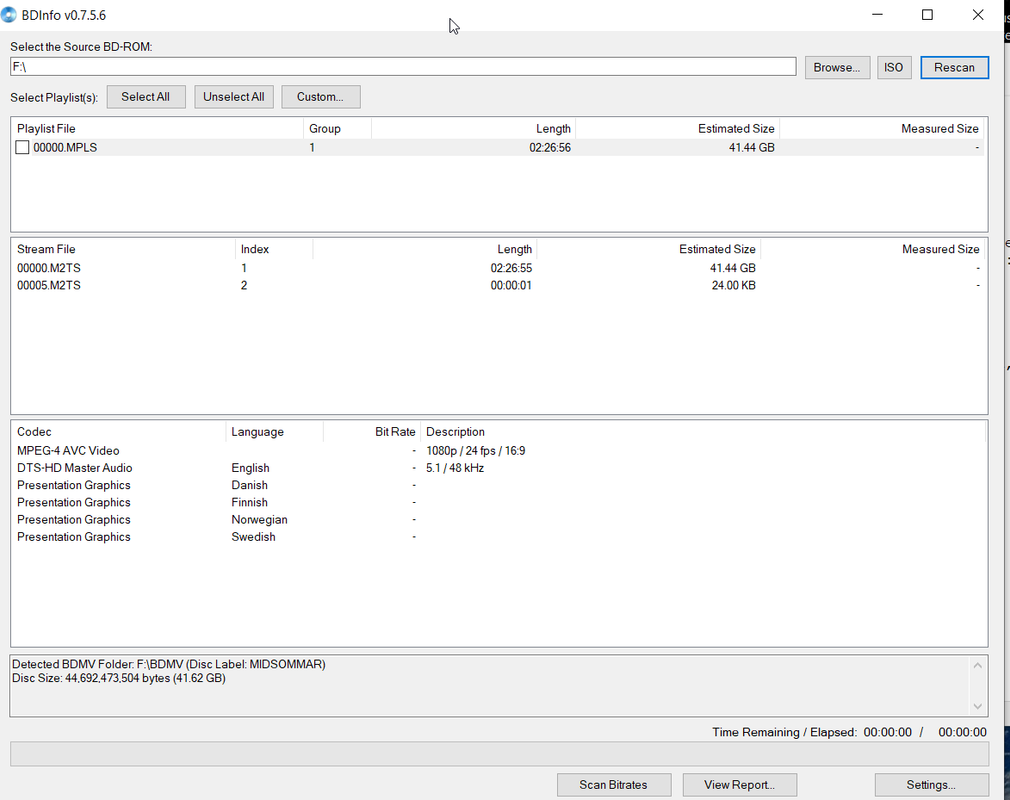Open Settings... dialog
The height and width of the screenshot is (800, 1010).
click(931, 785)
